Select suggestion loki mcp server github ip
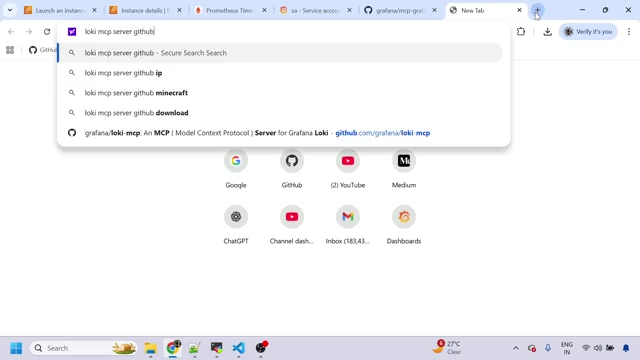Viewport: 640px width, 360px height. pos(280,73)
